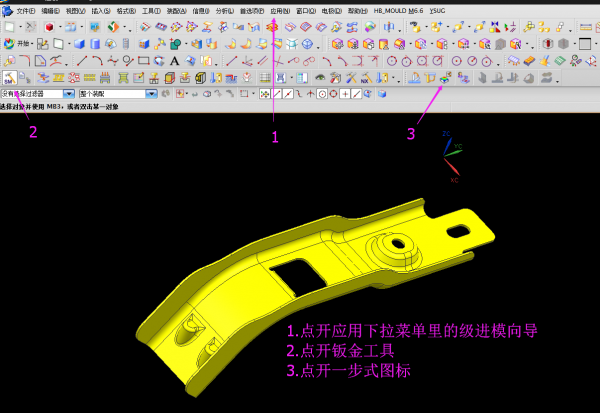Click the Mirror Assembly icon

495,27
